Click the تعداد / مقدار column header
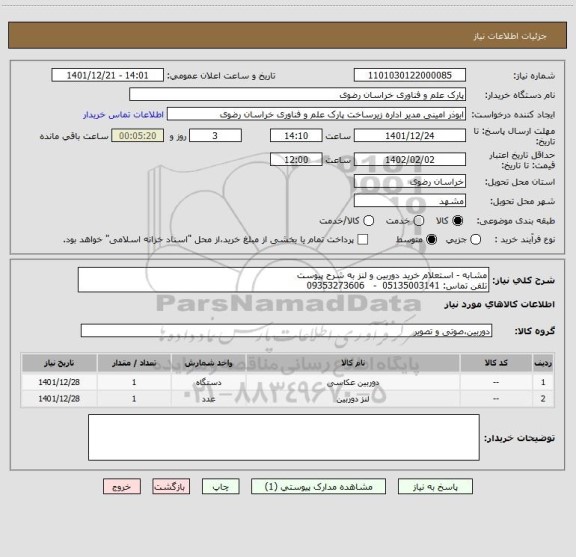The image size is (576, 557). [x=134, y=363]
